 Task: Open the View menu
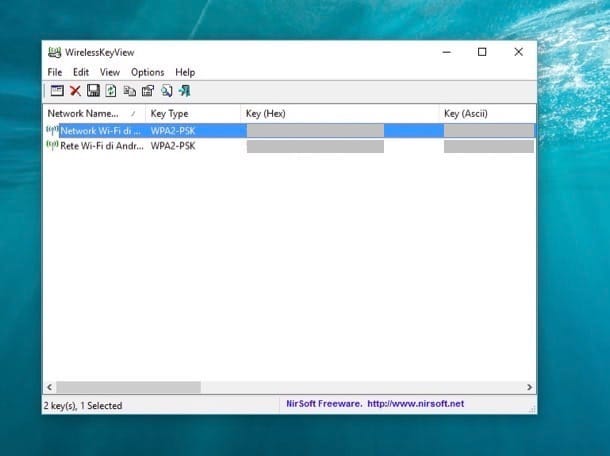coord(110,72)
